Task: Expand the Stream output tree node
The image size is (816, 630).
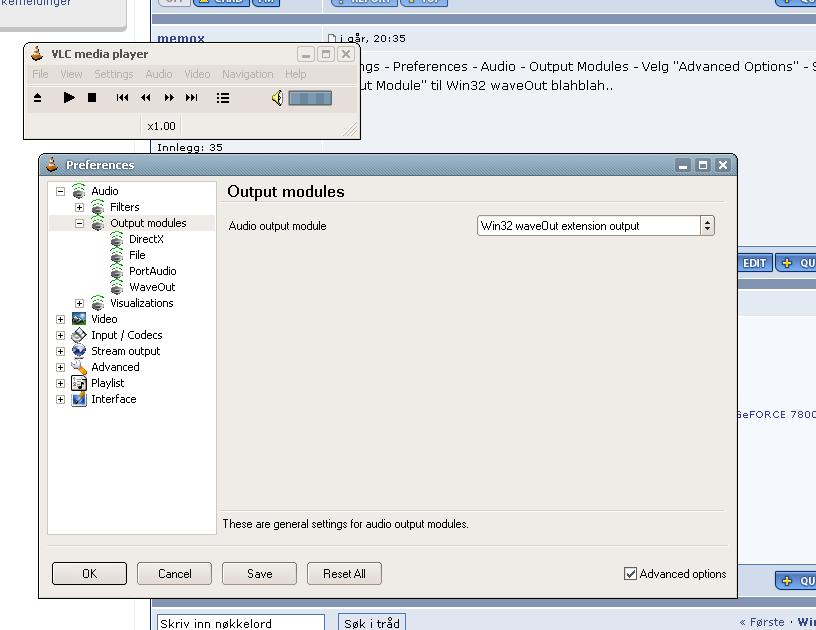Action: tap(60, 352)
